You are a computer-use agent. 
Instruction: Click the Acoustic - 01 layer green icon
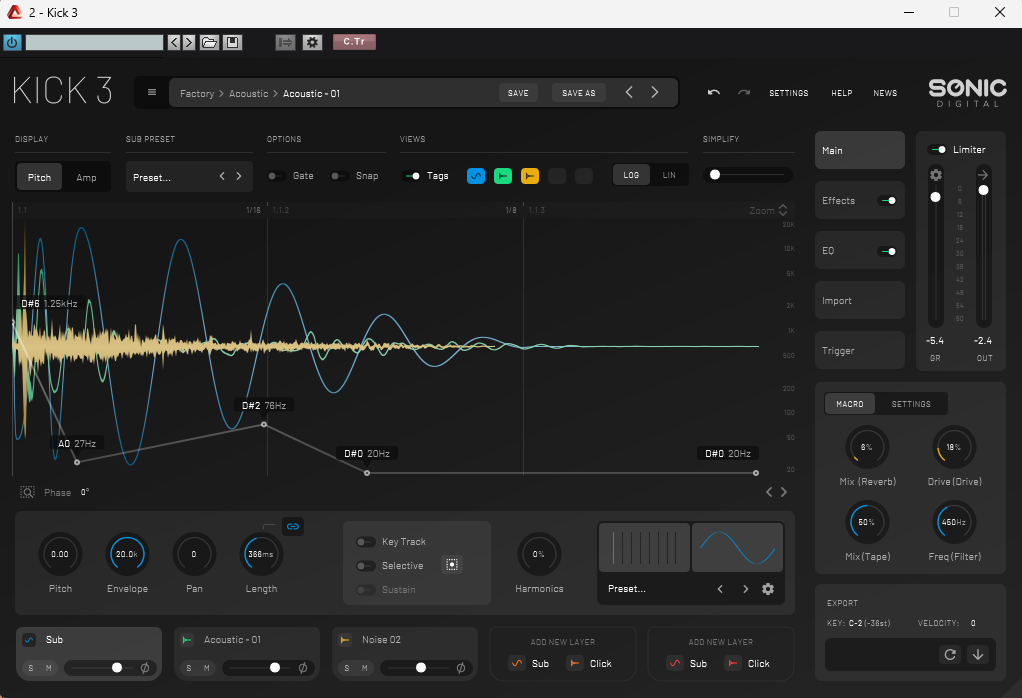[x=187, y=640]
